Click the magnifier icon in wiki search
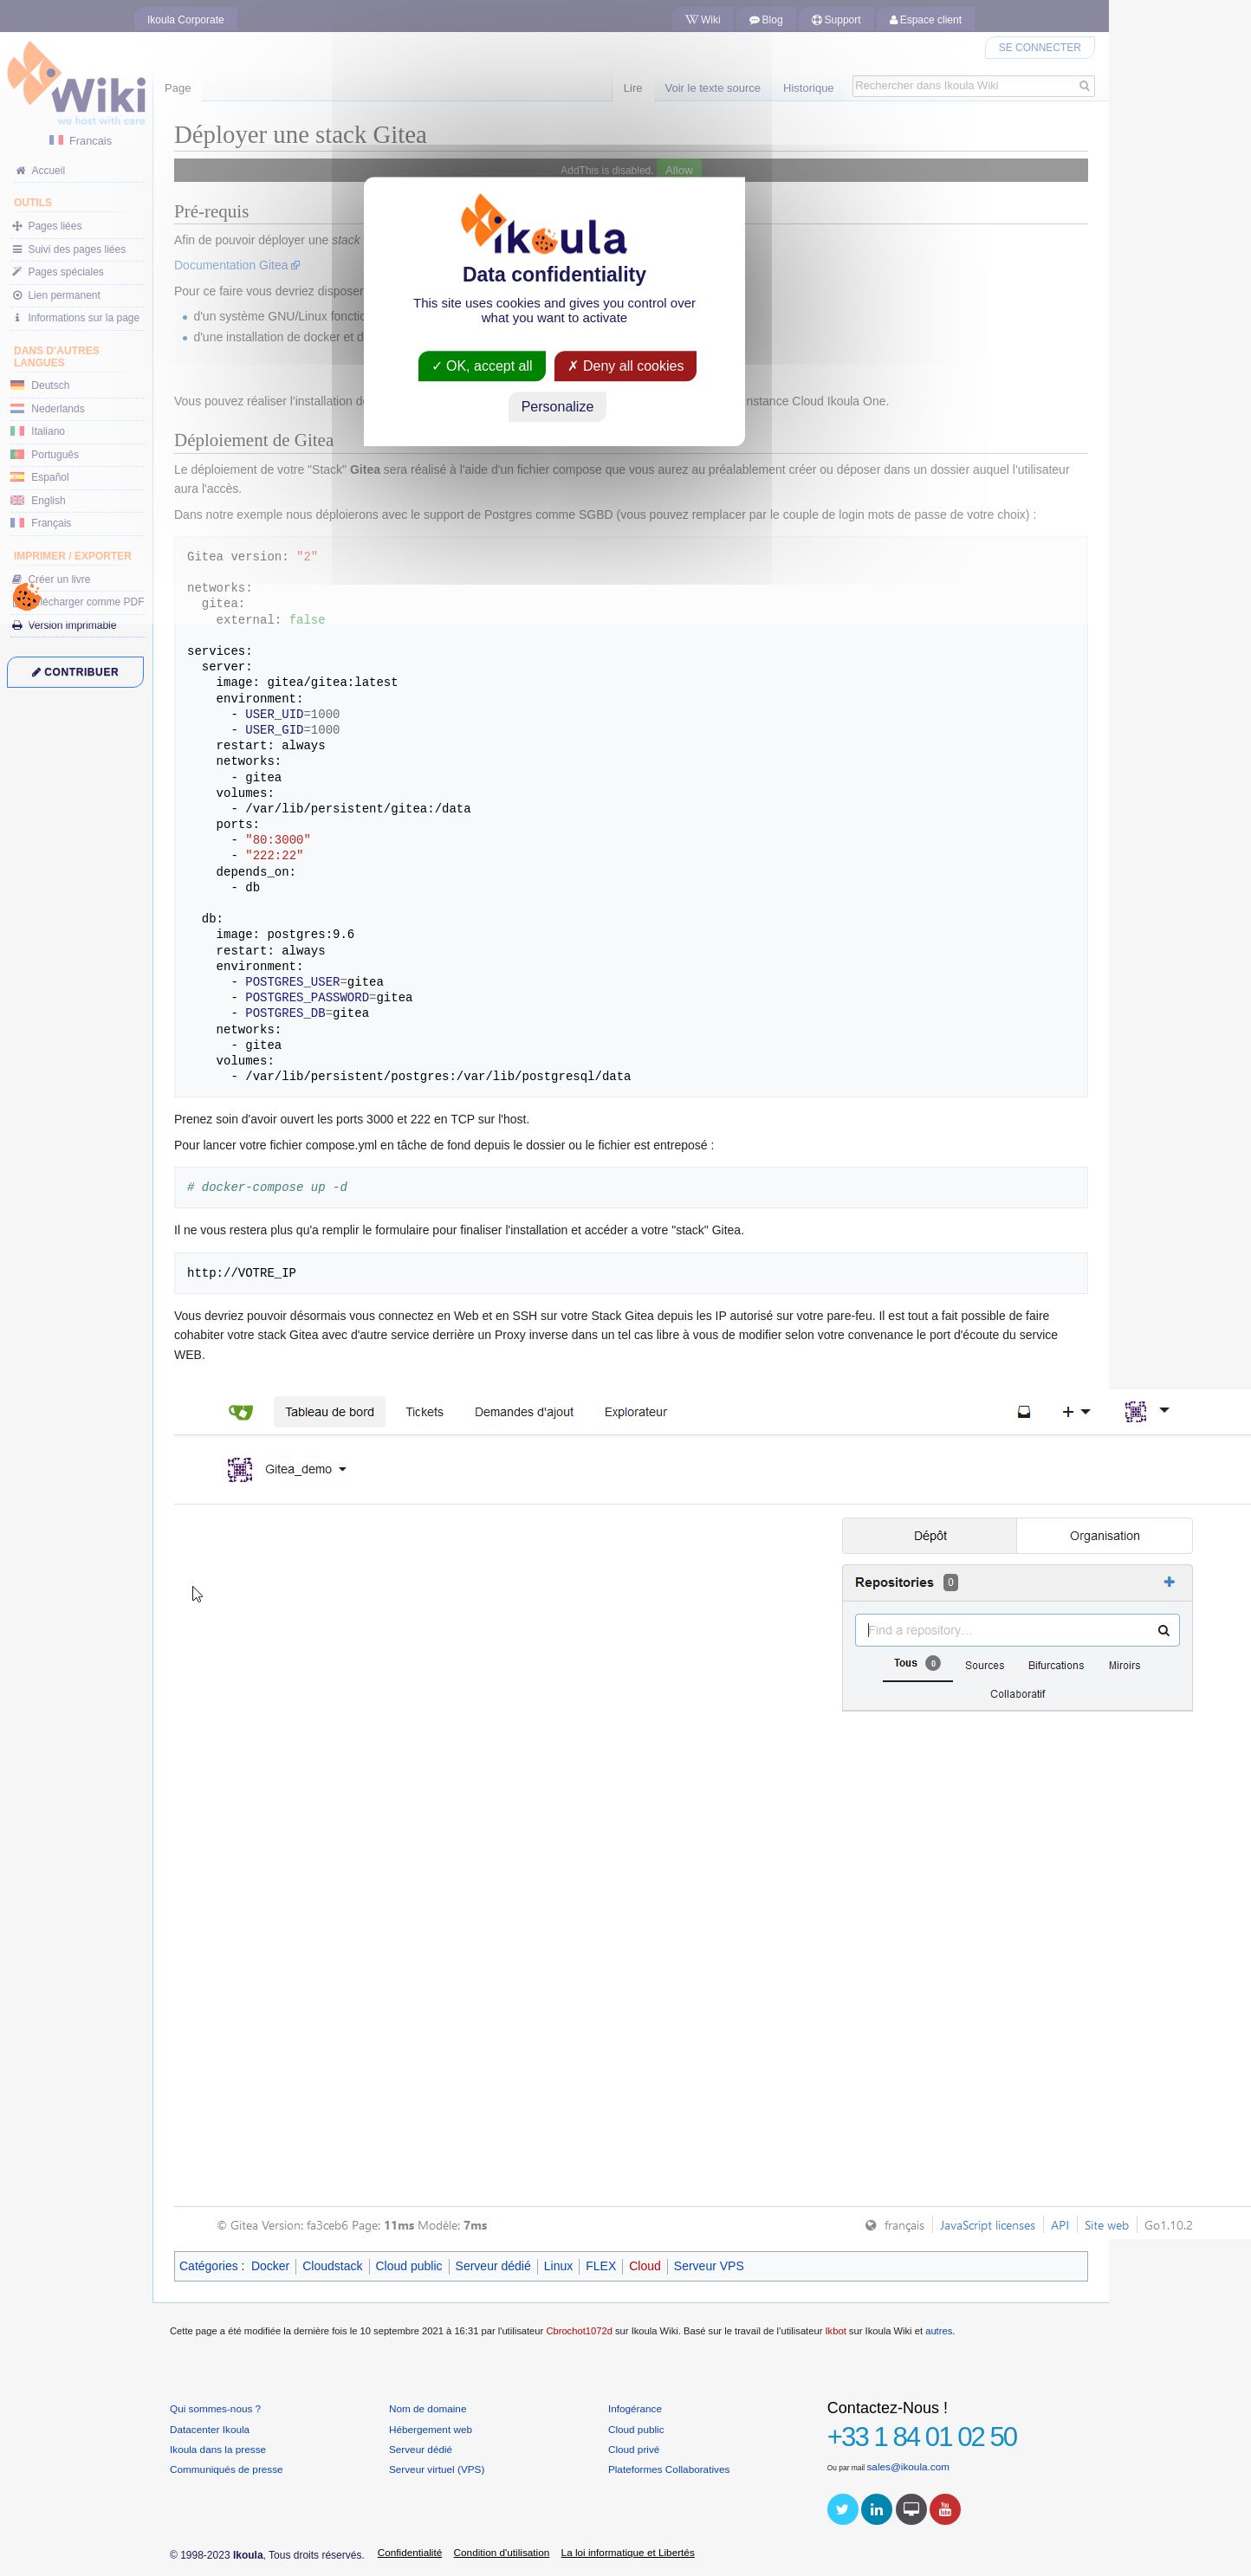This screenshot has height=2576, width=1251. 1083,86
